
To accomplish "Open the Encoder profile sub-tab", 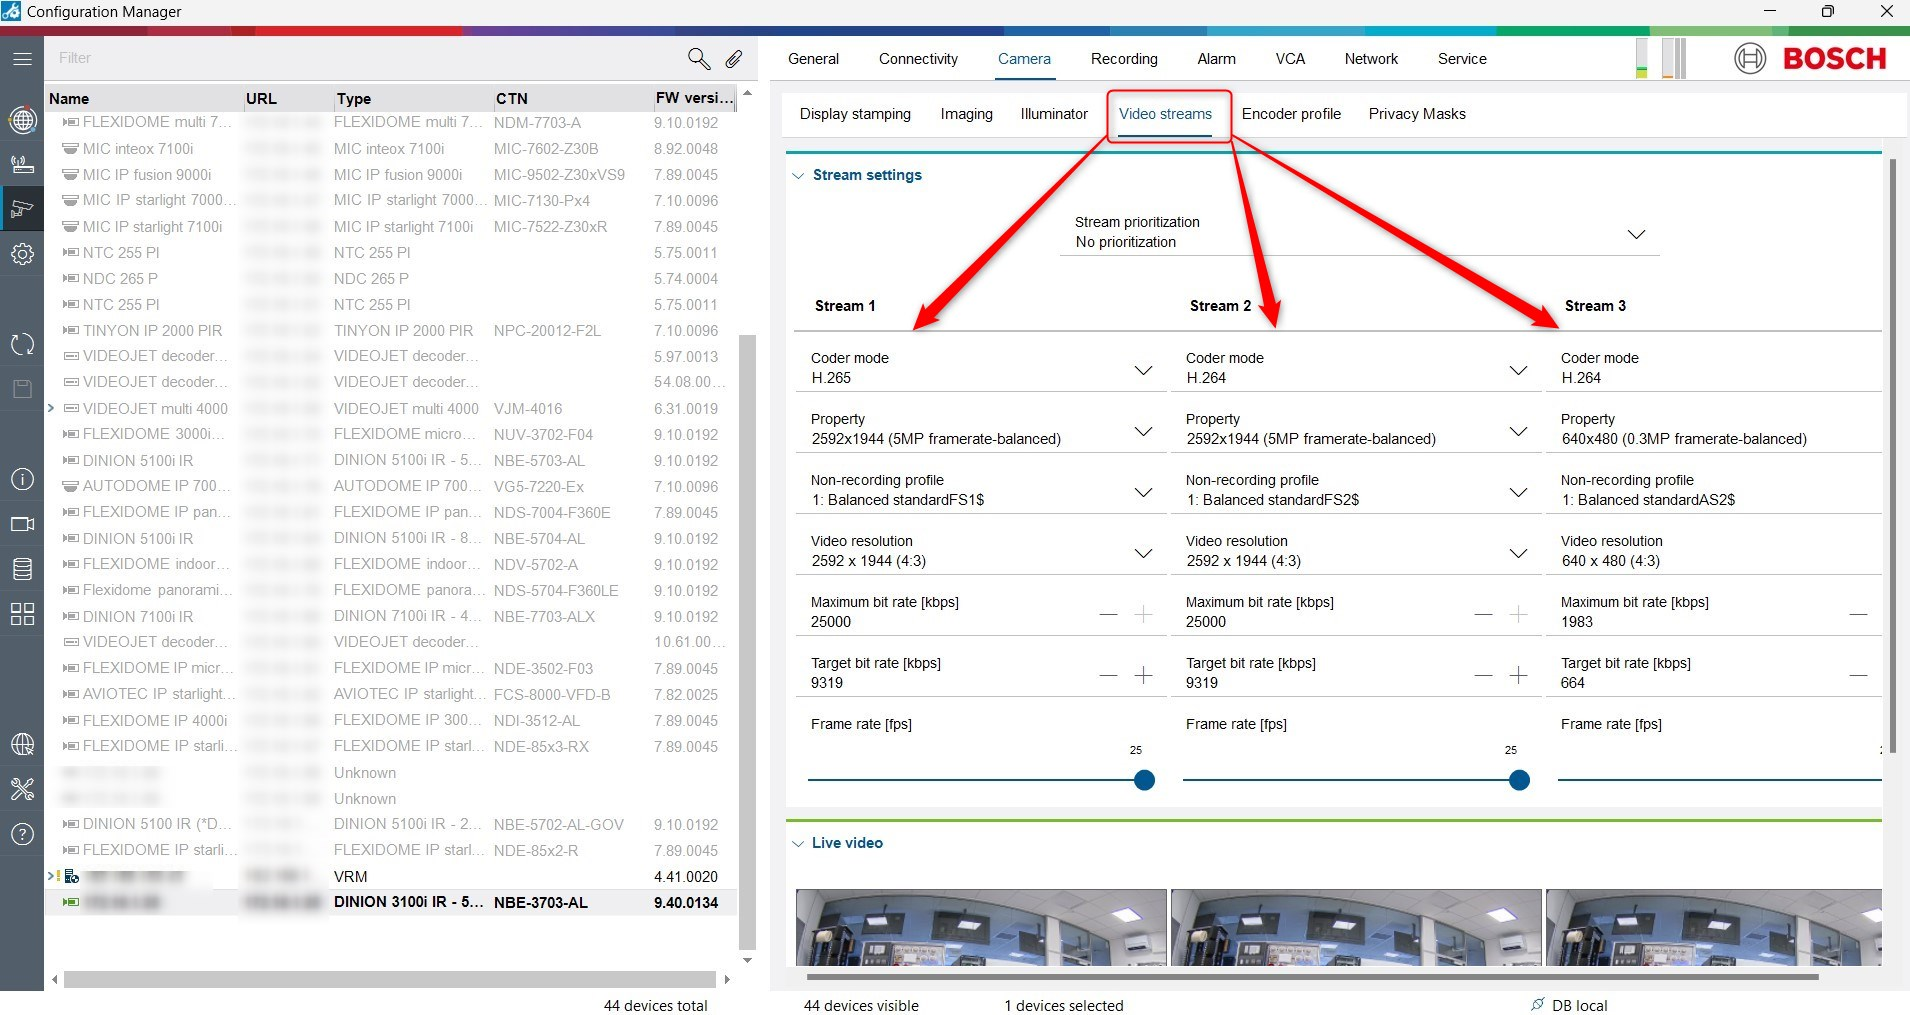I will pos(1291,114).
